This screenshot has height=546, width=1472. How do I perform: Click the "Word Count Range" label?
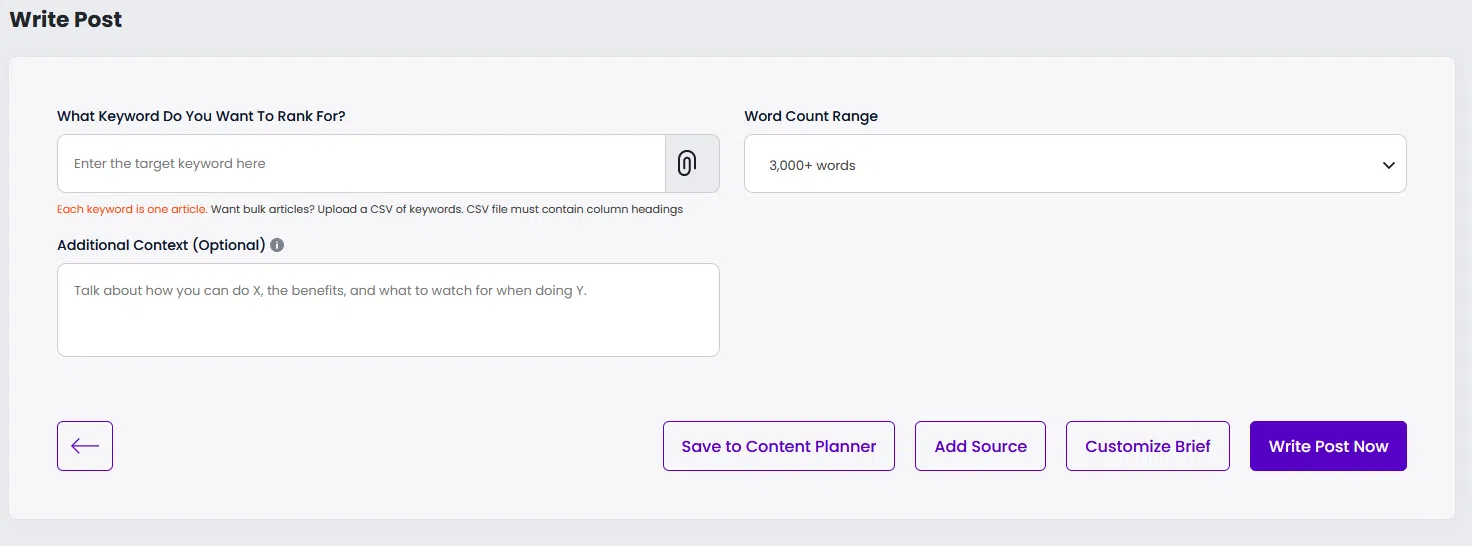click(810, 116)
